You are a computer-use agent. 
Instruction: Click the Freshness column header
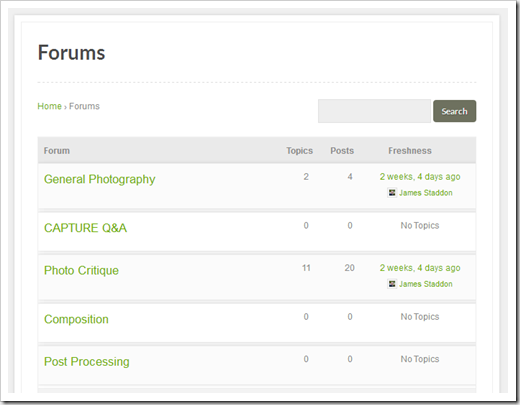410,151
